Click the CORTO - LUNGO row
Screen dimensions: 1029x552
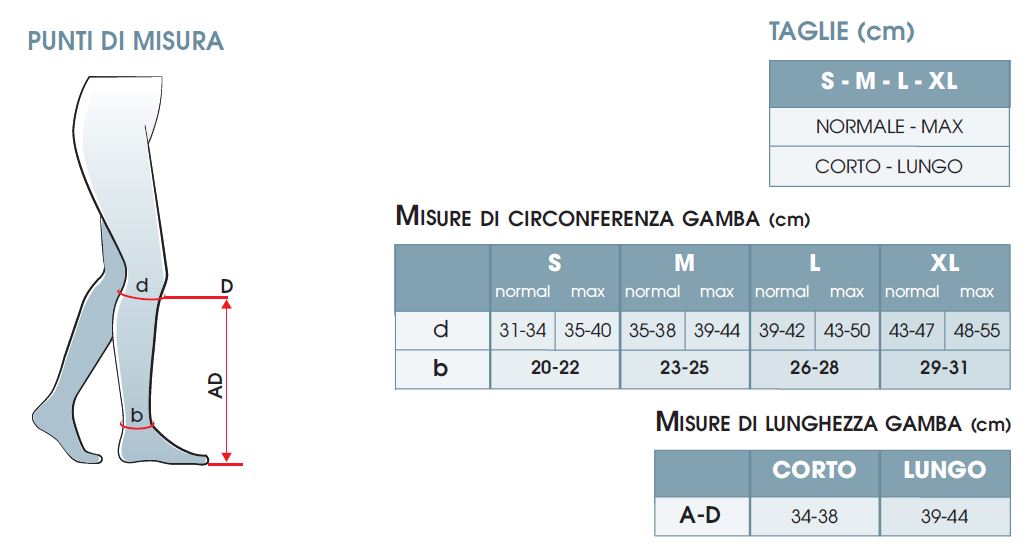pos(889,166)
